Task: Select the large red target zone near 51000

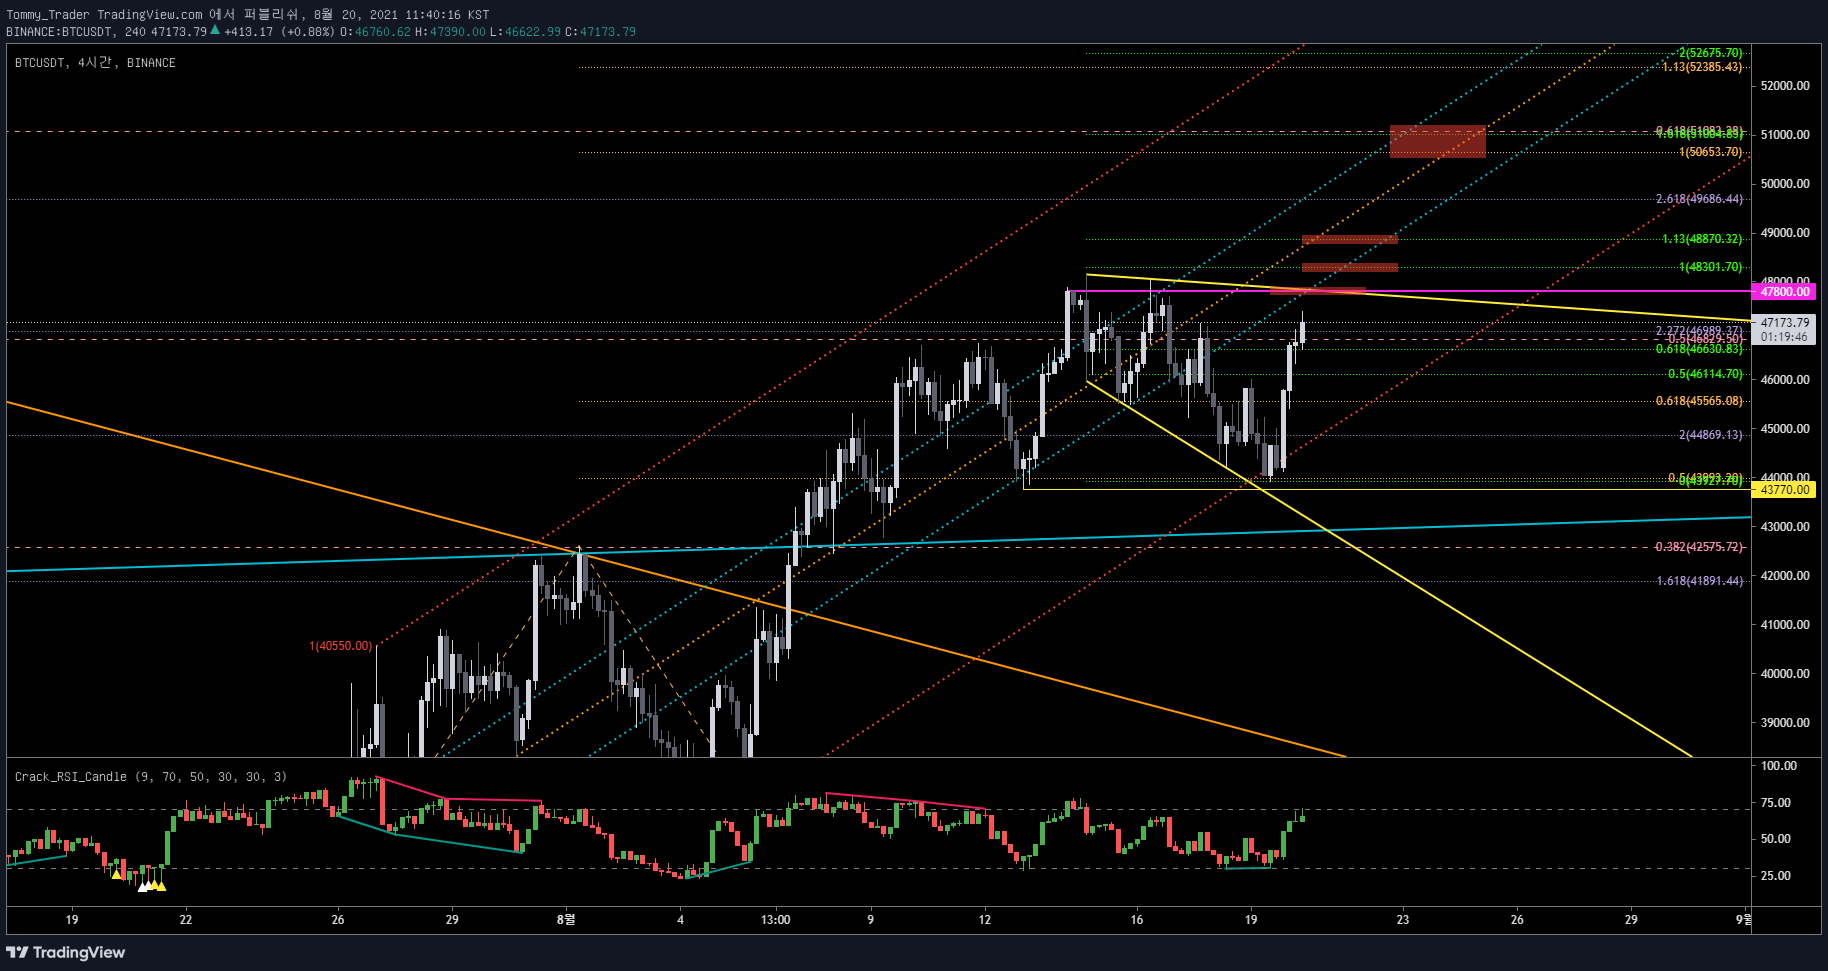Action: click(1437, 141)
